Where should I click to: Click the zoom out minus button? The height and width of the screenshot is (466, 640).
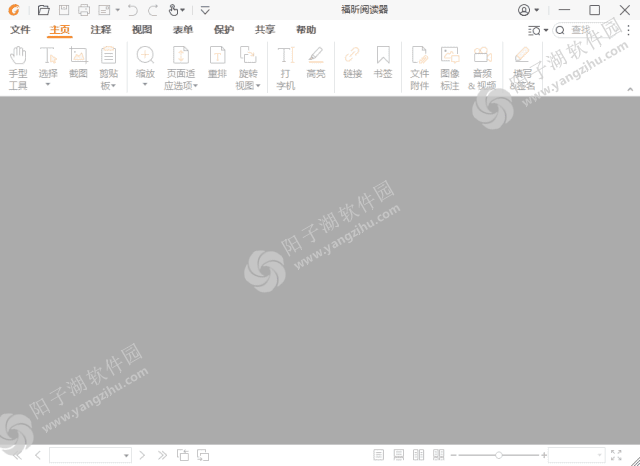(x=453, y=455)
